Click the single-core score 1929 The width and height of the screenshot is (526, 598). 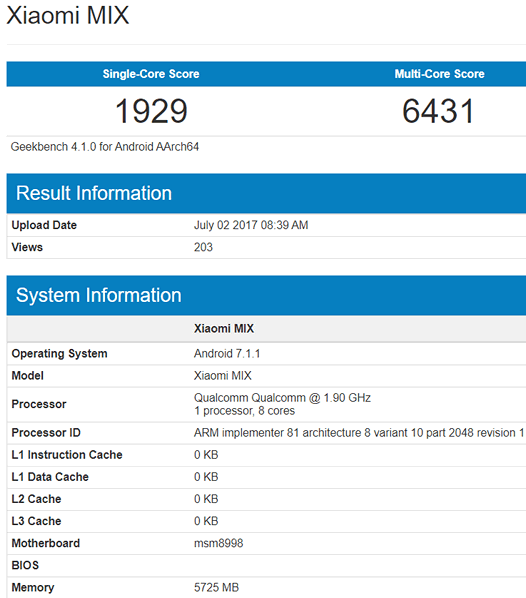(x=151, y=111)
